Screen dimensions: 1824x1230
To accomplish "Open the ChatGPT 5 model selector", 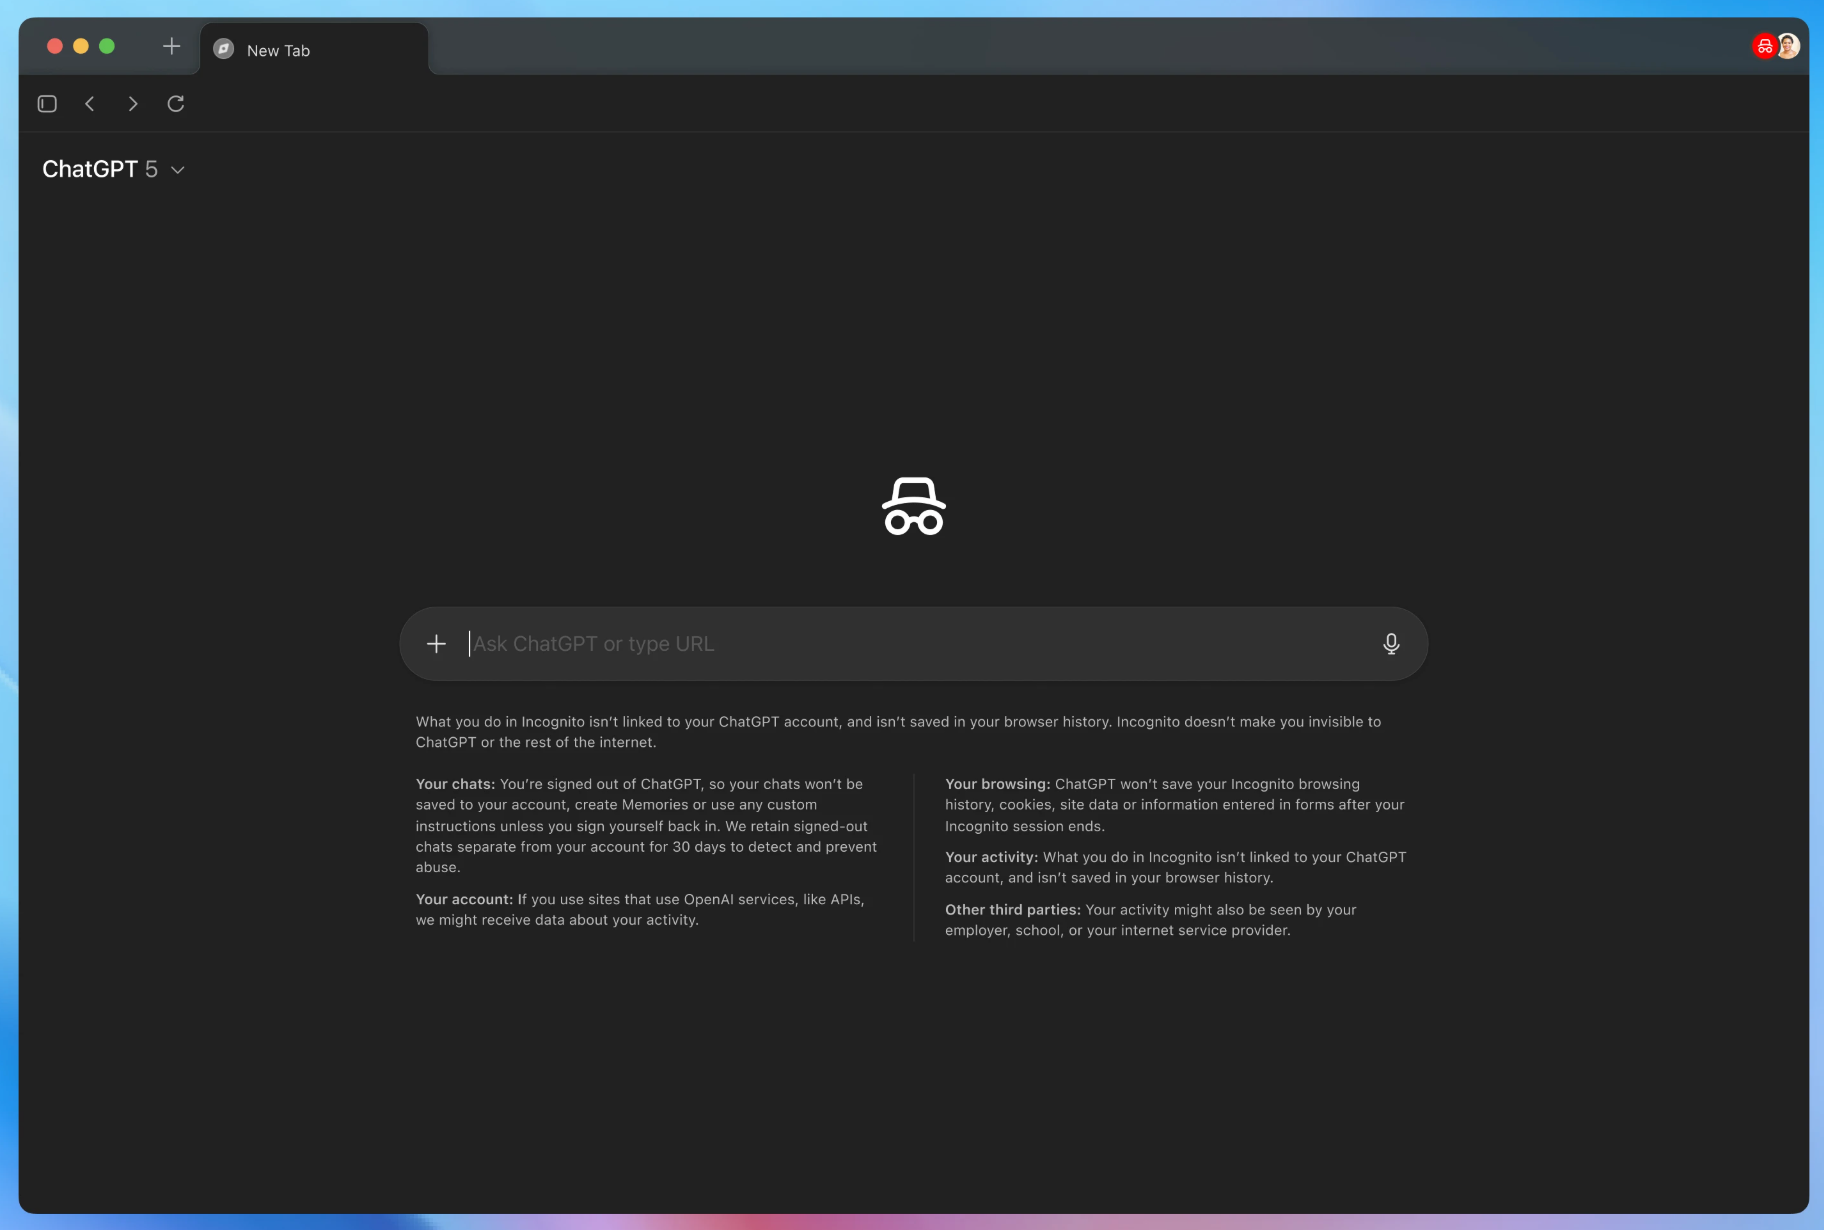I will click(100, 170).
